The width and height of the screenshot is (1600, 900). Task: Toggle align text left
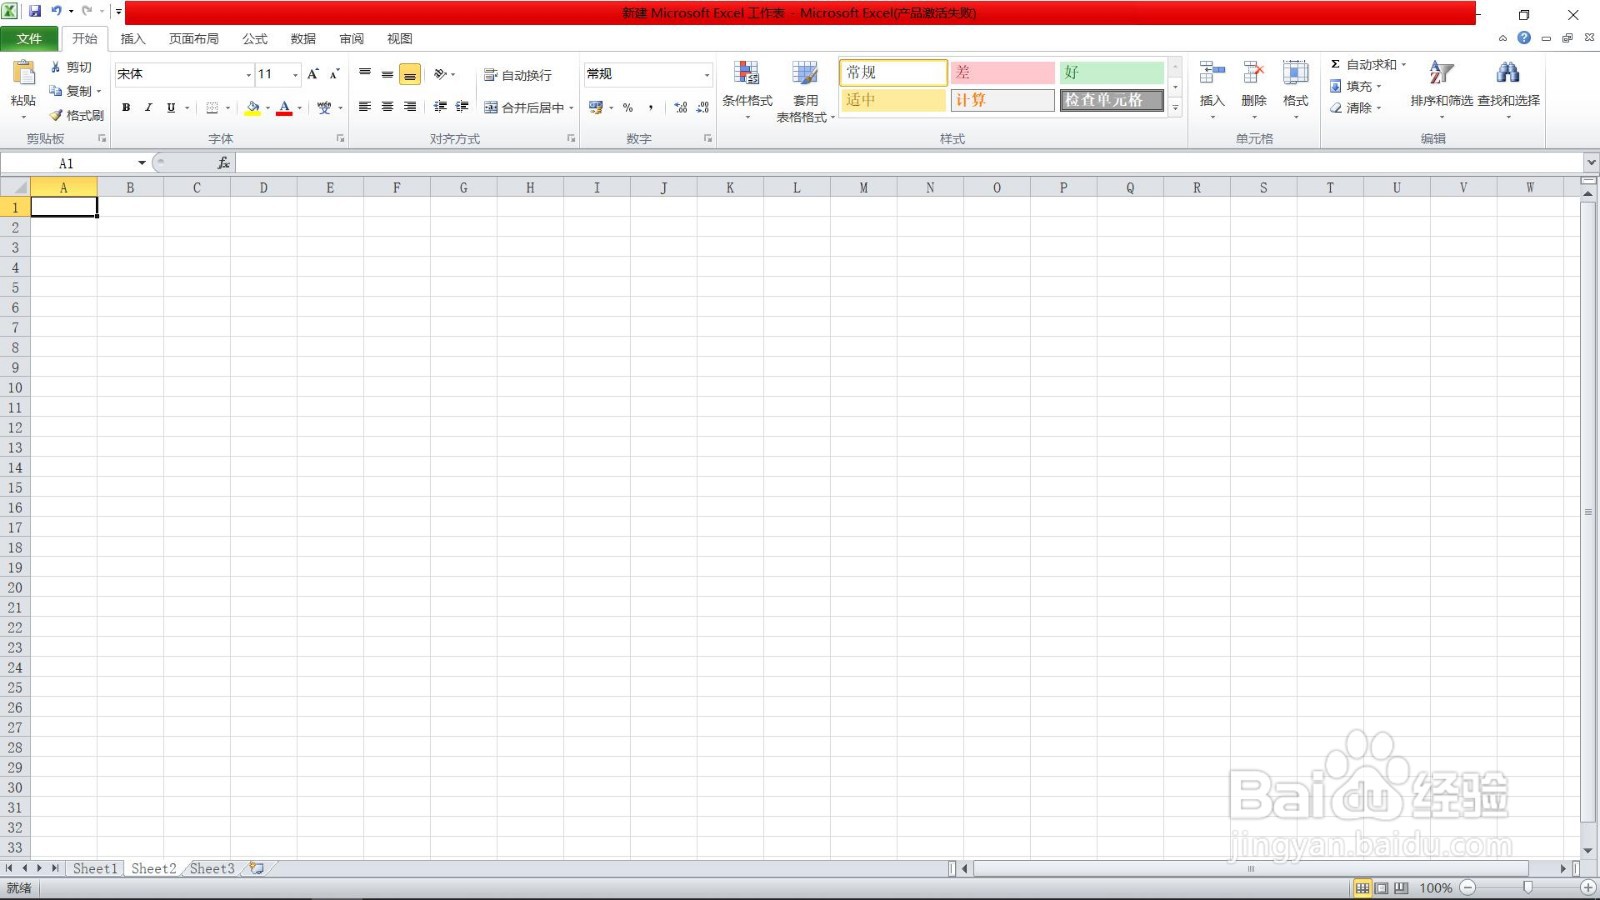click(365, 107)
